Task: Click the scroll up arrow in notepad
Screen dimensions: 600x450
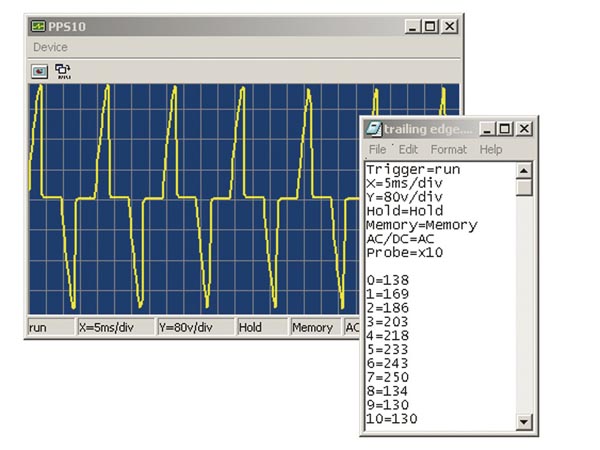Action: coord(524,170)
